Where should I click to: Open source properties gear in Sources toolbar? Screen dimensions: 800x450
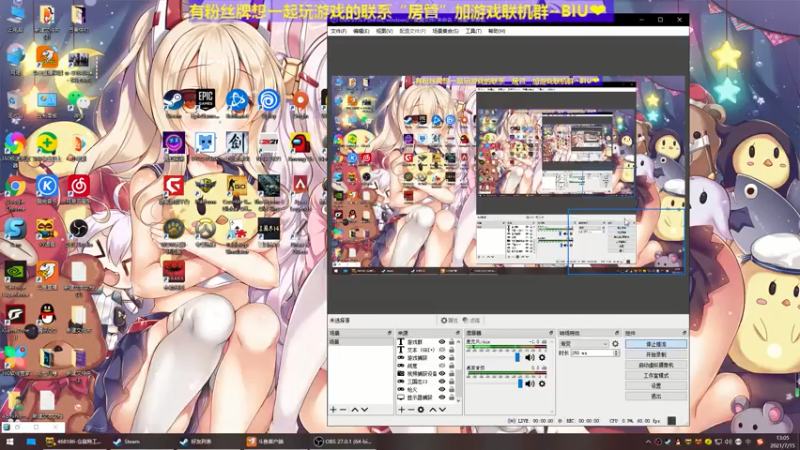421,410
